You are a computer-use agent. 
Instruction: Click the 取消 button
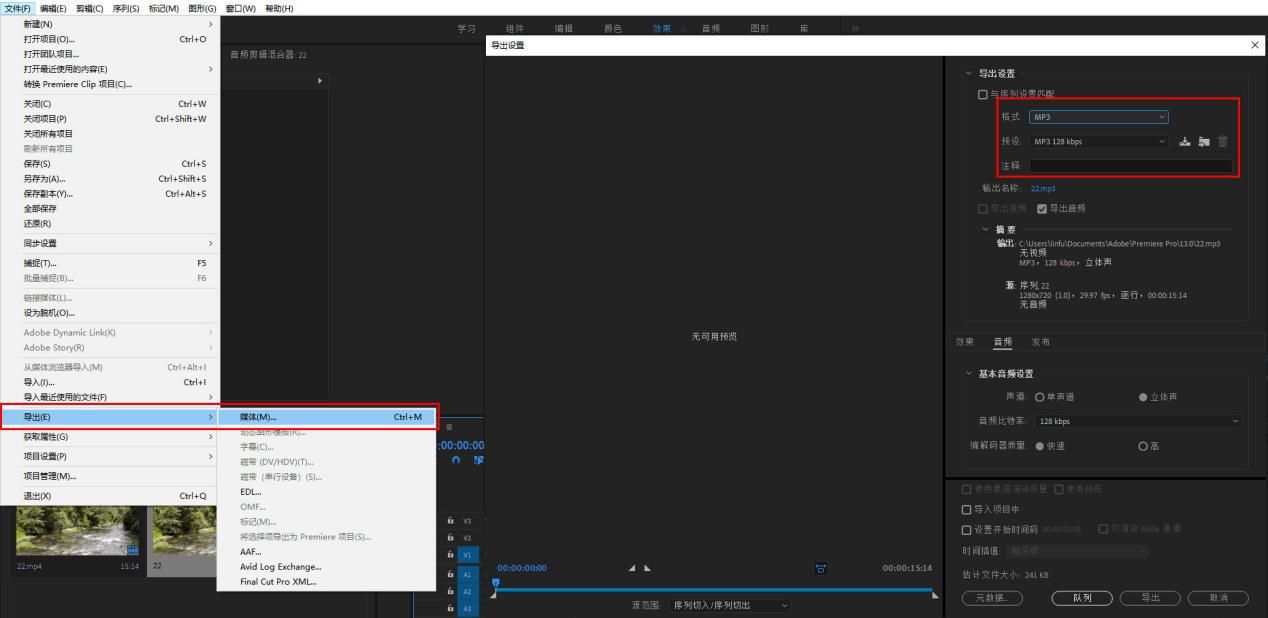point(1218,598)
